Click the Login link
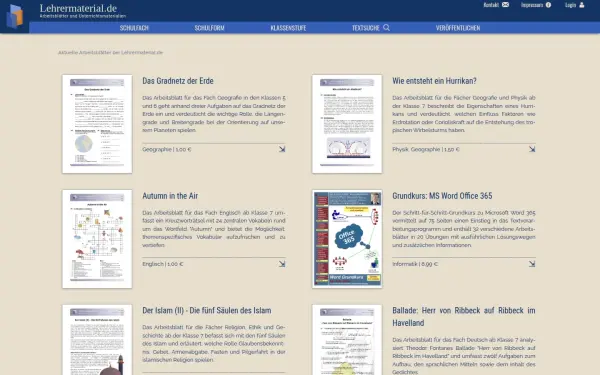The width and height of the screenshot is (600, 375). [571, 5]
